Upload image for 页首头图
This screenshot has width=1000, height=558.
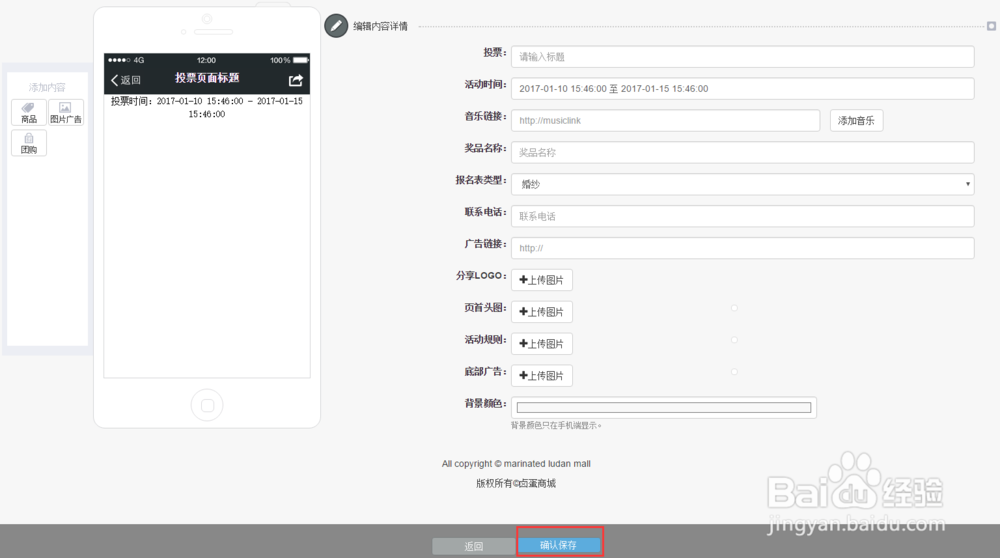541,312
